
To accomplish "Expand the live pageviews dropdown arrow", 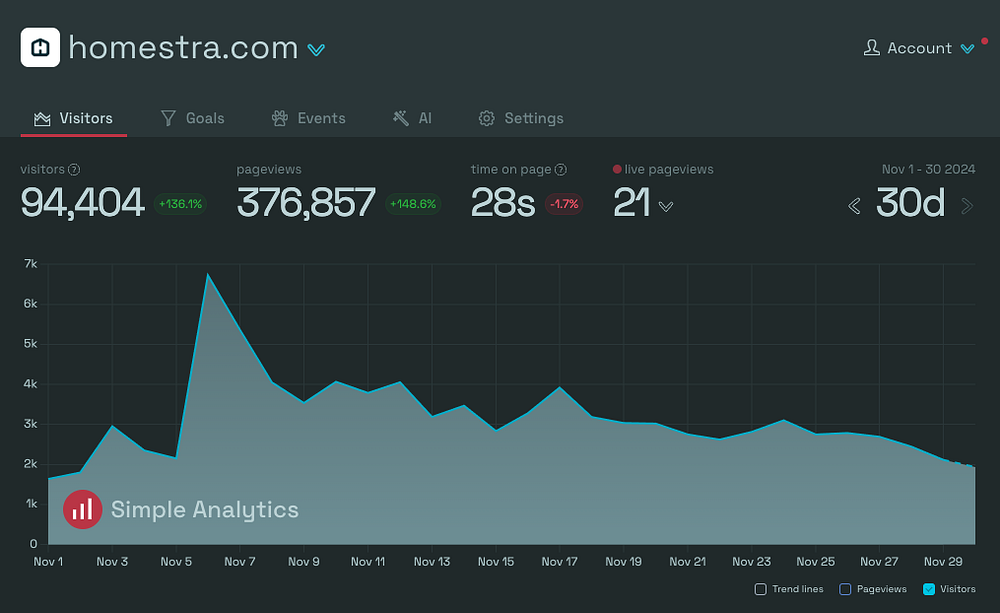I will (666, 207).
